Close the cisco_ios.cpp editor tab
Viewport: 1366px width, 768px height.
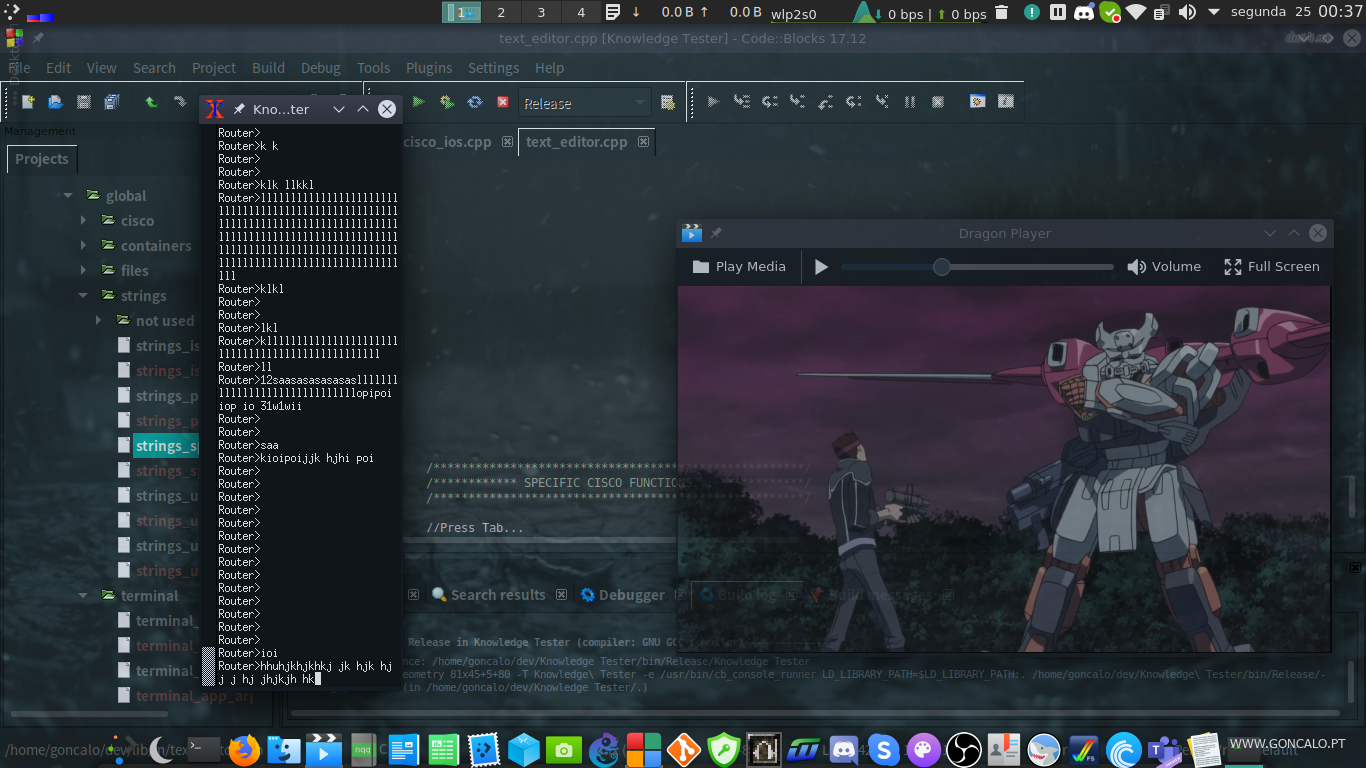point(508,142)
